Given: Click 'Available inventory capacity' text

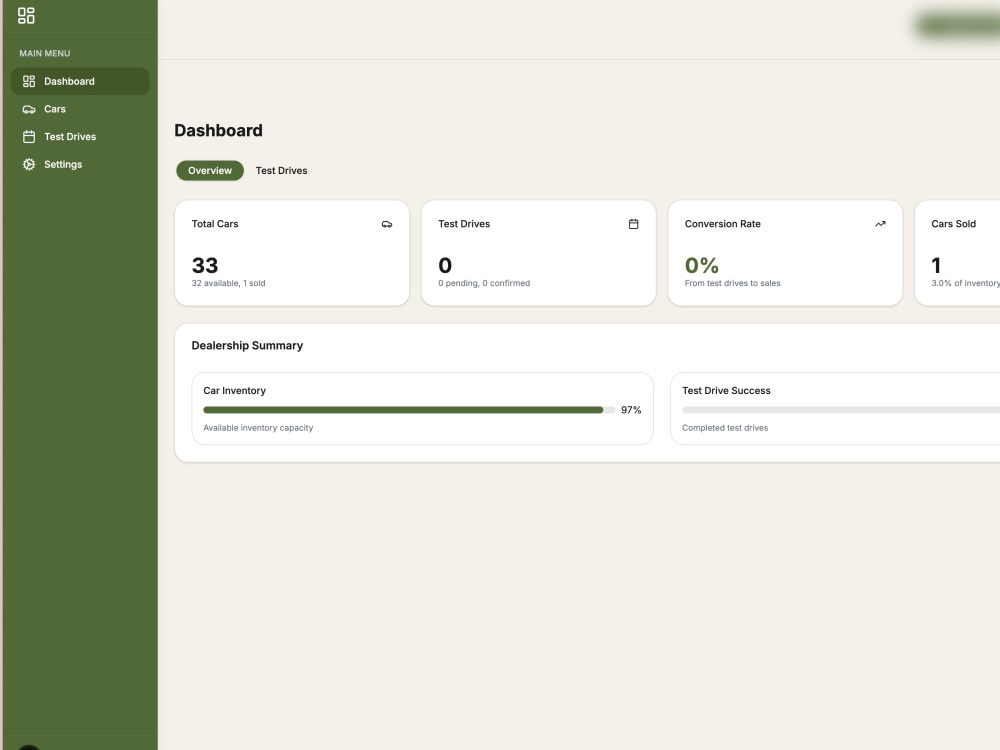Looking at the screenshot, I should 258,428.
